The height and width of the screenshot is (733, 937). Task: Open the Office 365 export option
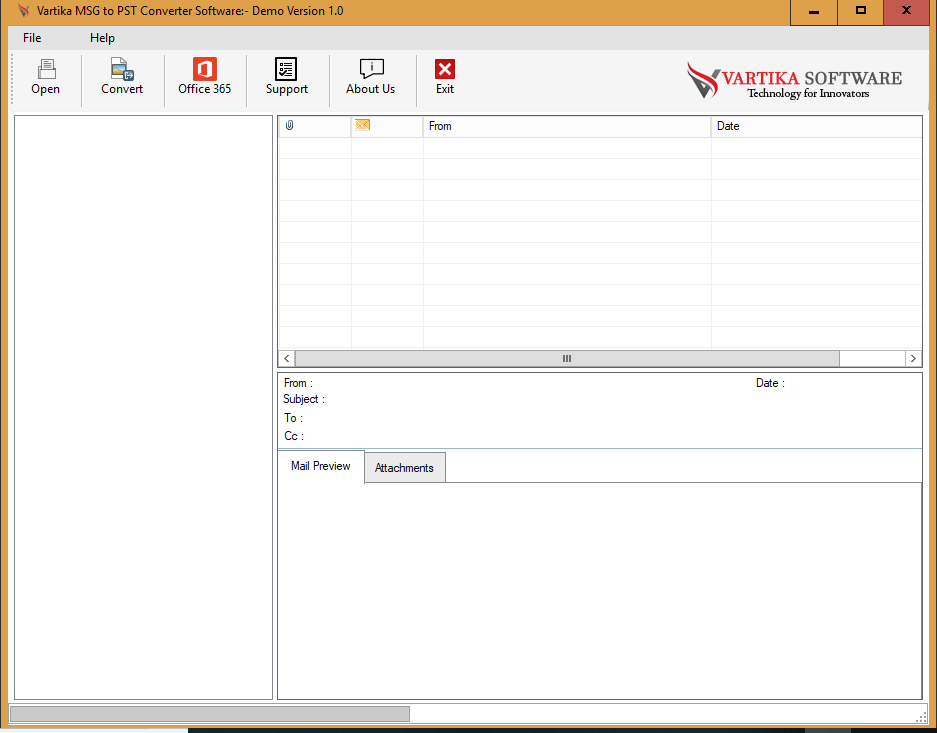(x=204, y=77)
